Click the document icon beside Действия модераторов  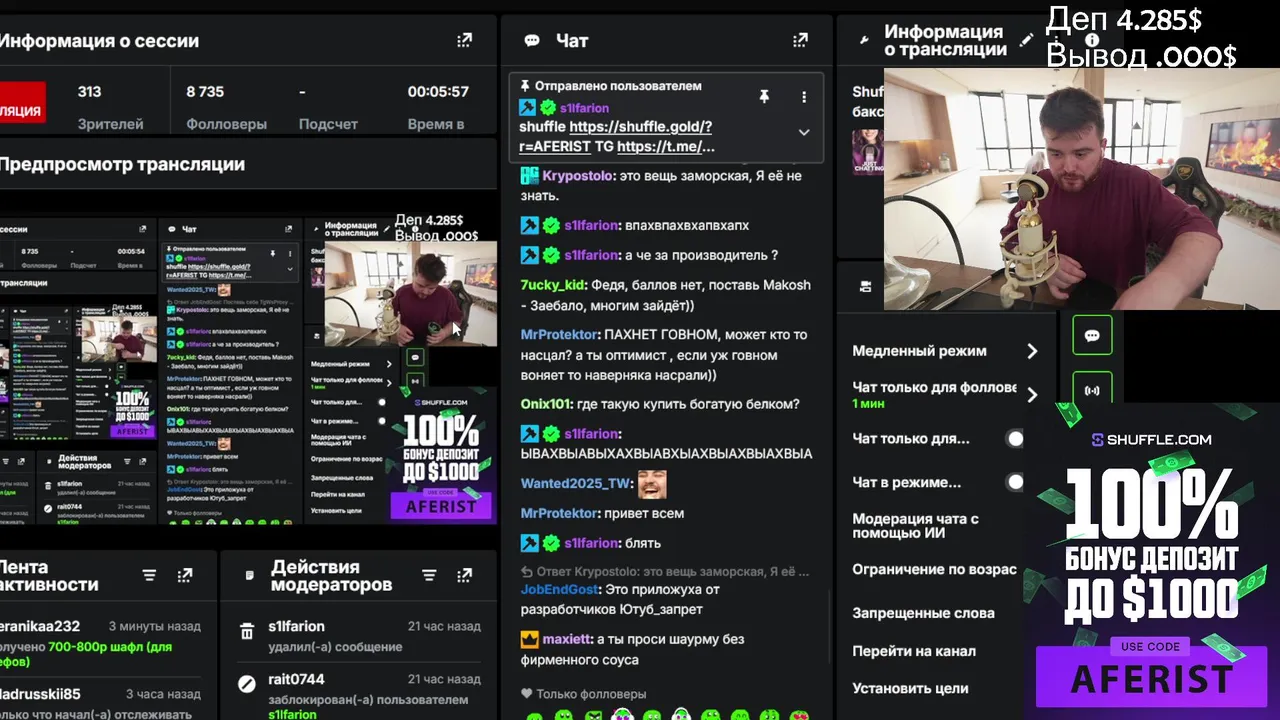click(250, 575)
